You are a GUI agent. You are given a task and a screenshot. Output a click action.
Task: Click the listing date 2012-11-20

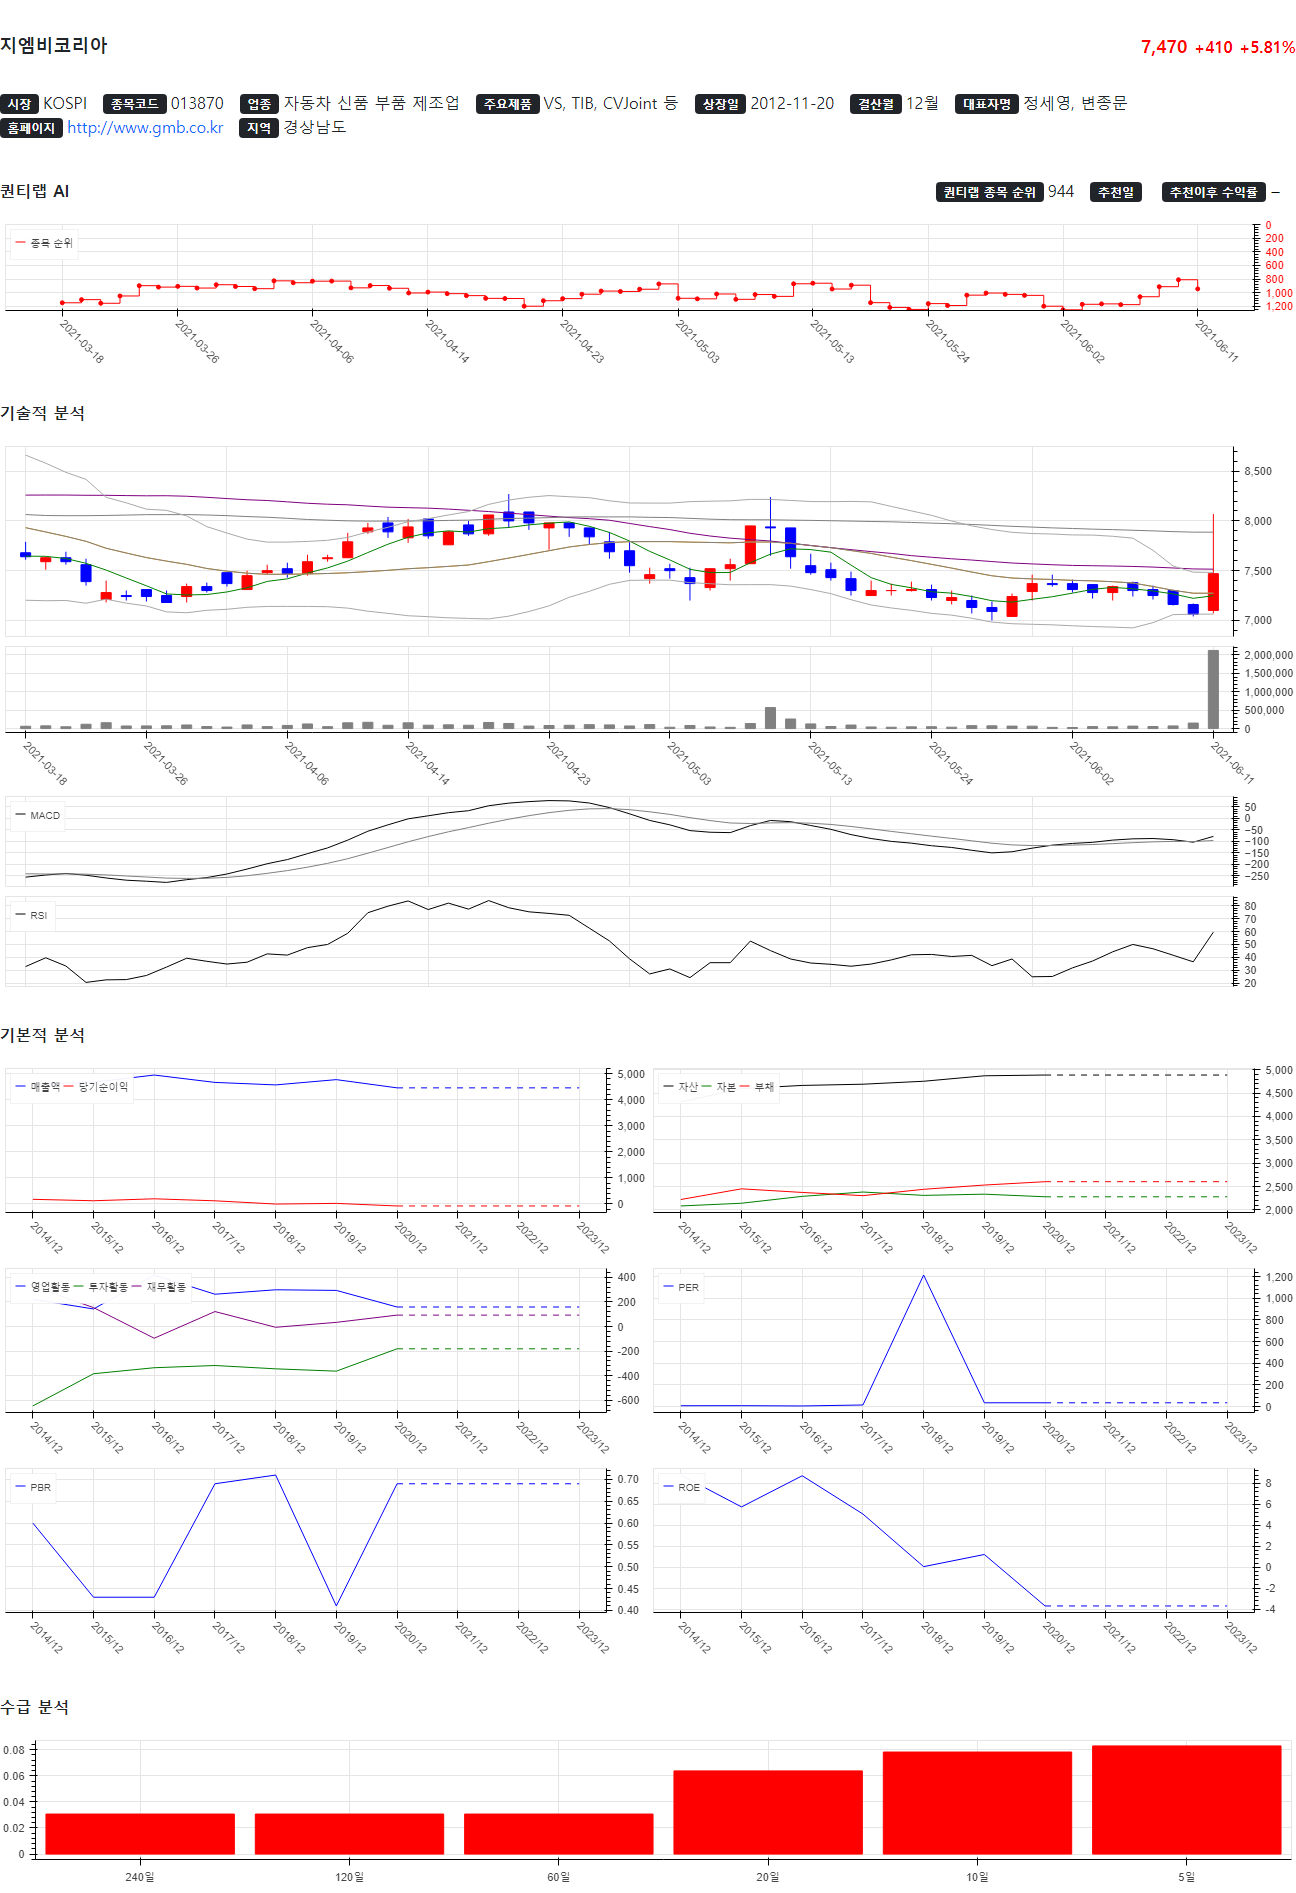pyautogui.click(x=792, y=103)
